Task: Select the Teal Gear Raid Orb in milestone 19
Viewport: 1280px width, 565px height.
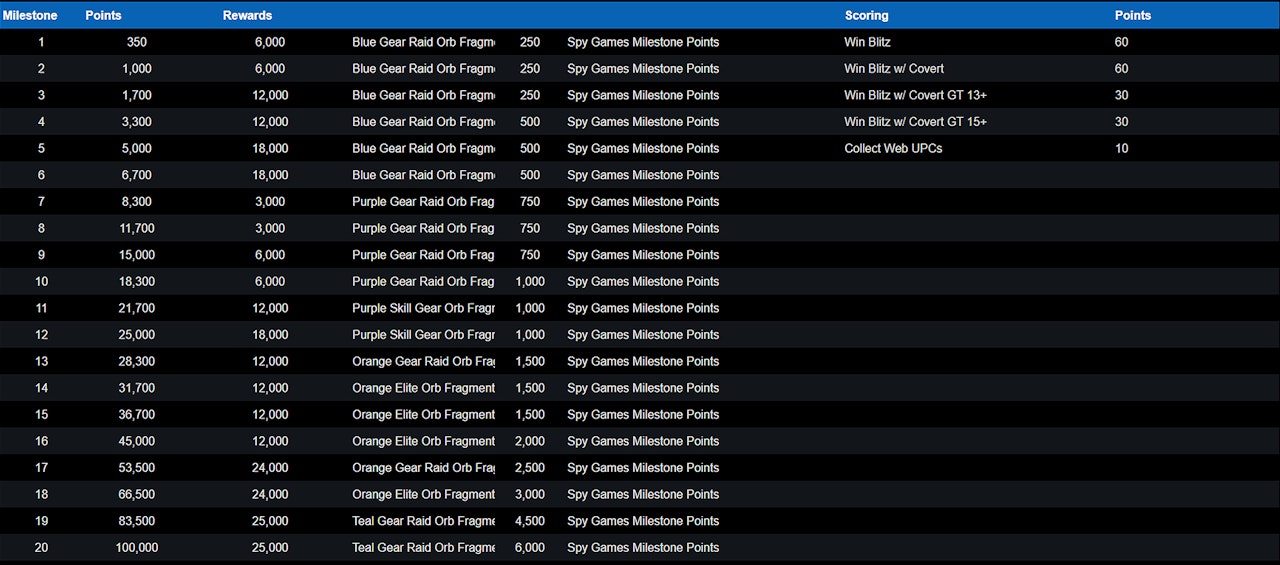Action: point(423,521)
